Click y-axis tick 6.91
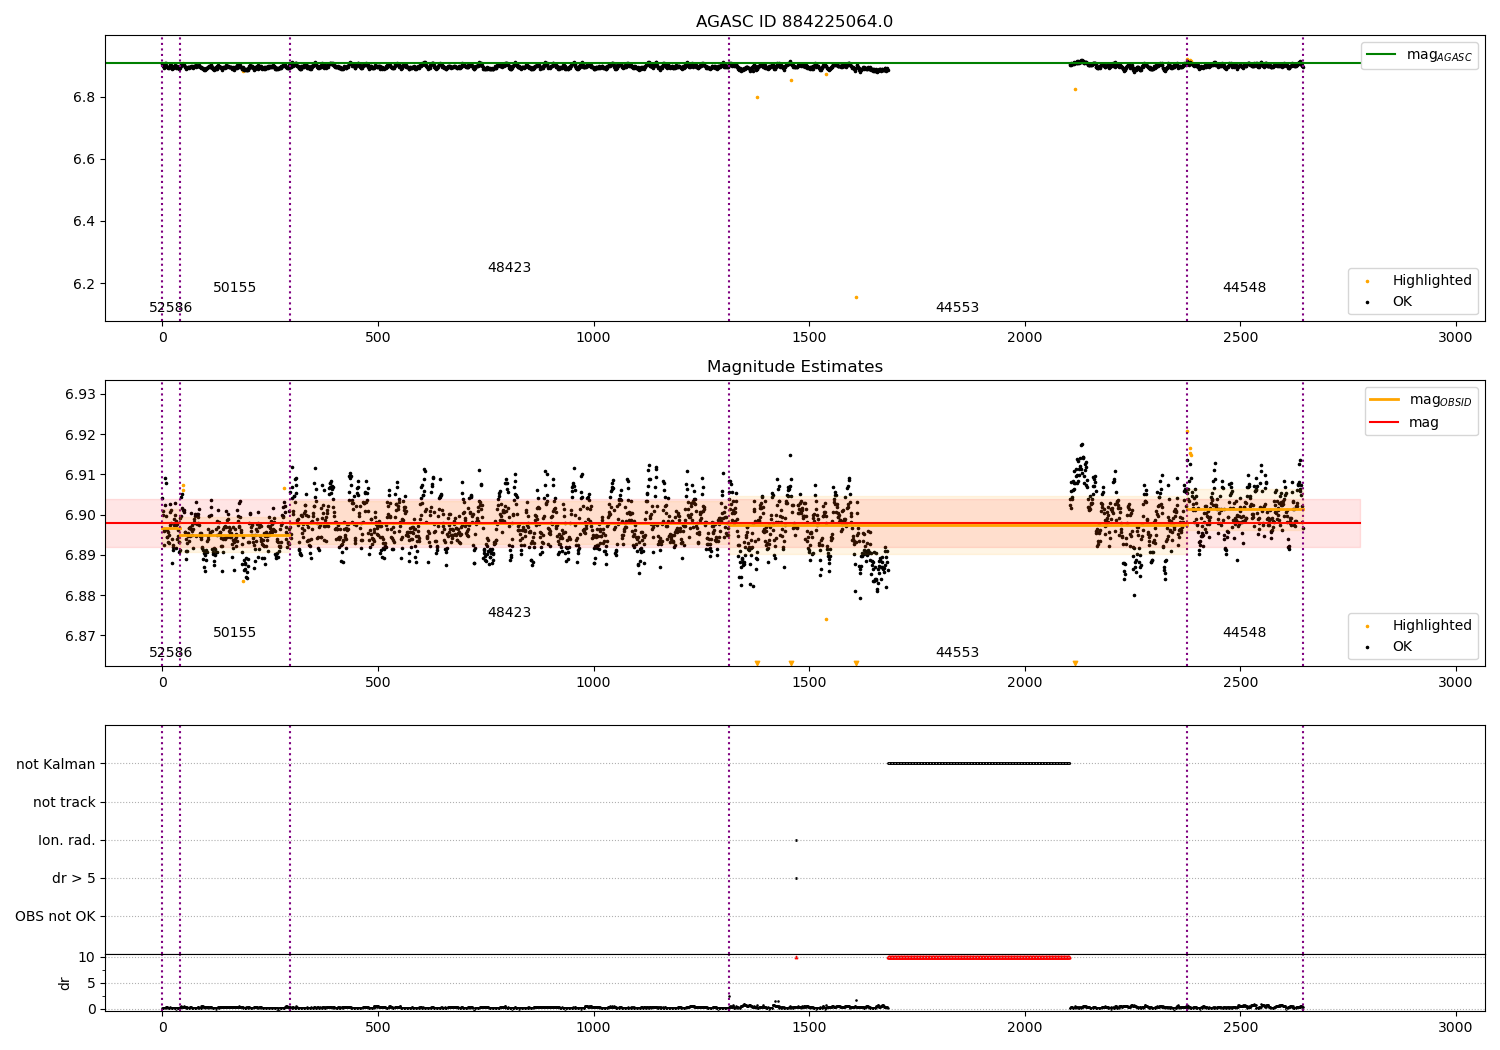The height and width of the screenshot is (1050, 1500). tap(80, 475)
